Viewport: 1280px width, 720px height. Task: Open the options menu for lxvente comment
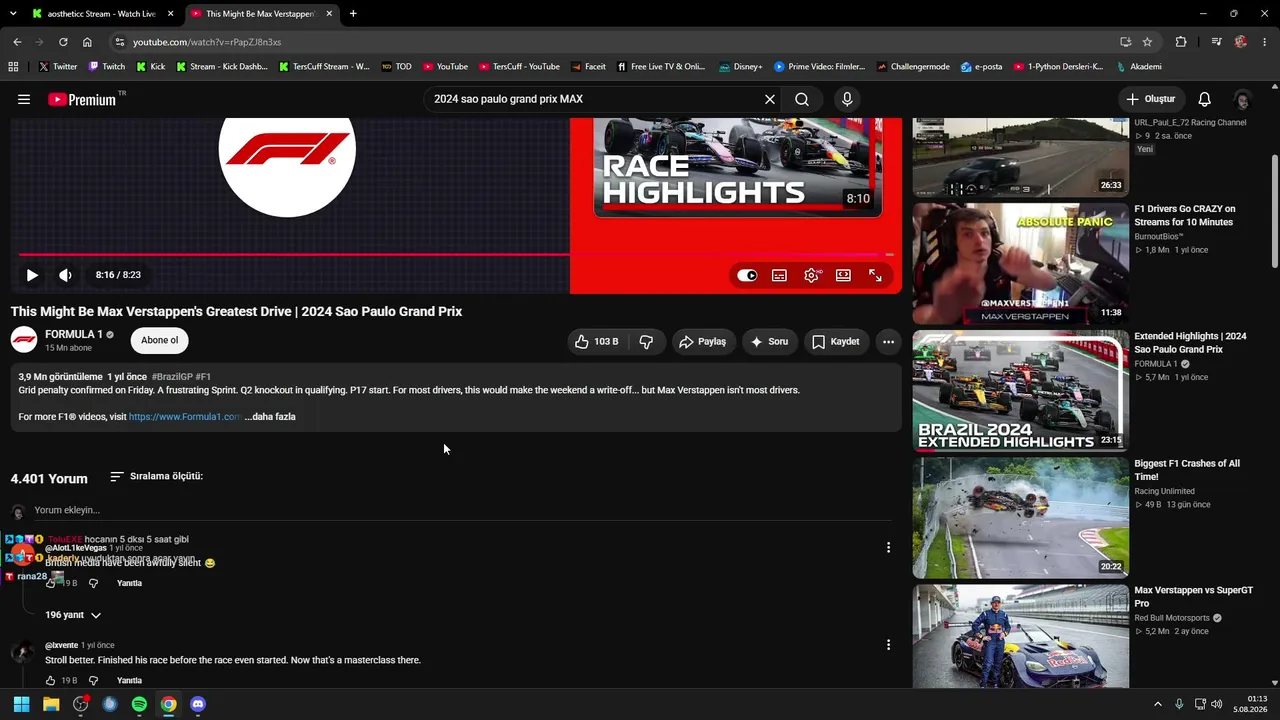point(888,645)
